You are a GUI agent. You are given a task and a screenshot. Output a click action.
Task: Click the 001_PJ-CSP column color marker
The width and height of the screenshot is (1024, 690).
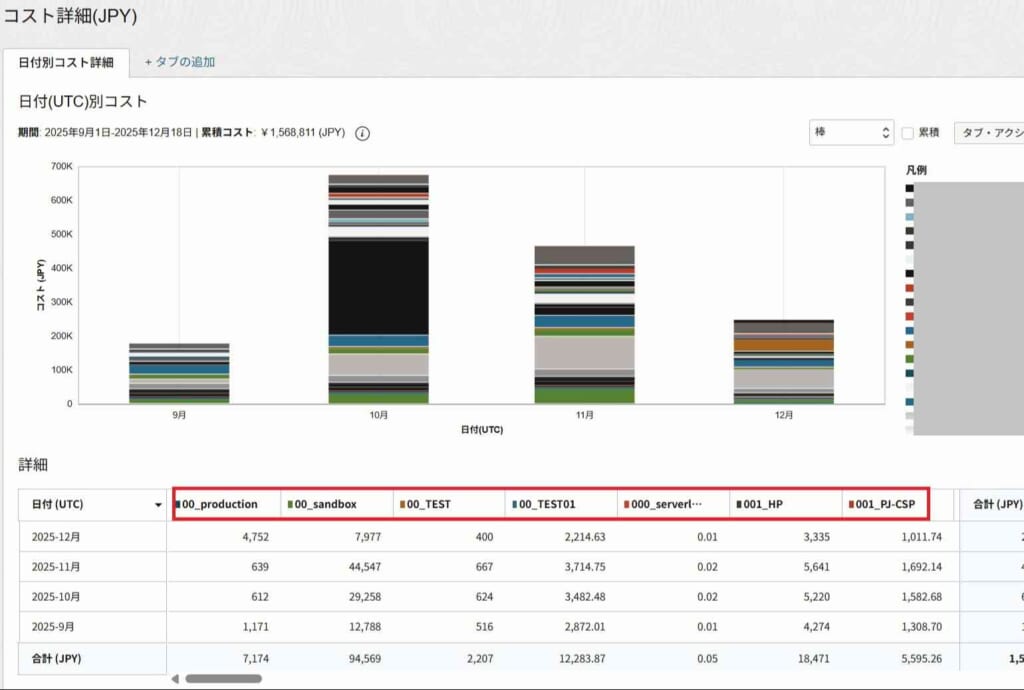click(x=850, y=505)
